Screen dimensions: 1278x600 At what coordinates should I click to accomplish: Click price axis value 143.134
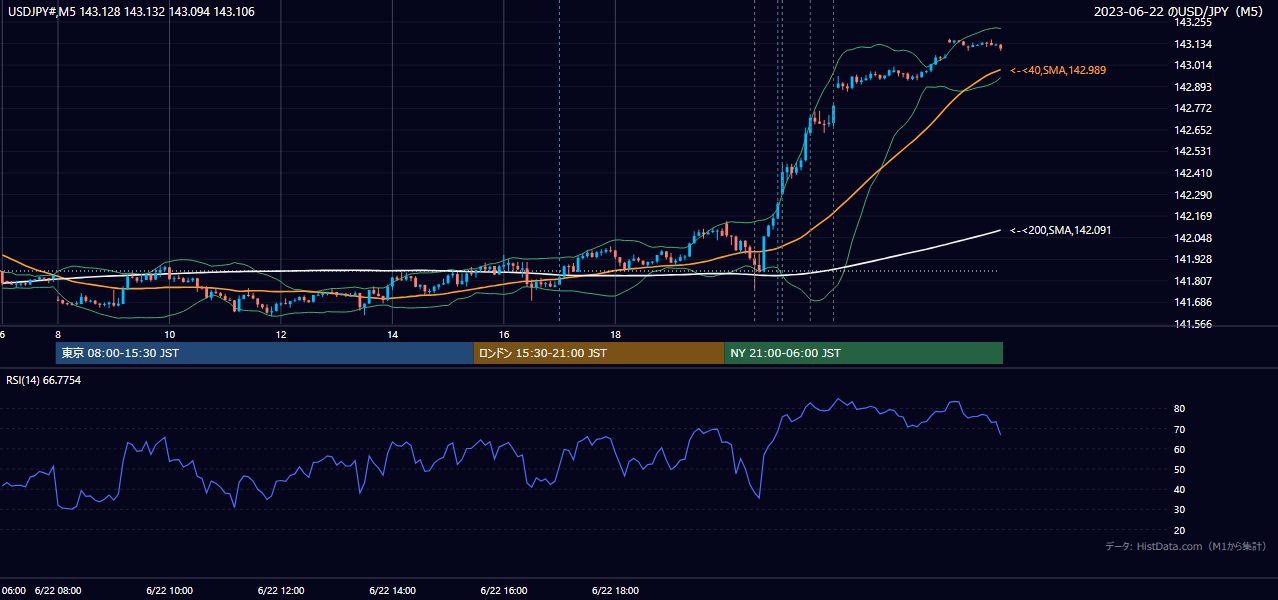pos(1193,44)
